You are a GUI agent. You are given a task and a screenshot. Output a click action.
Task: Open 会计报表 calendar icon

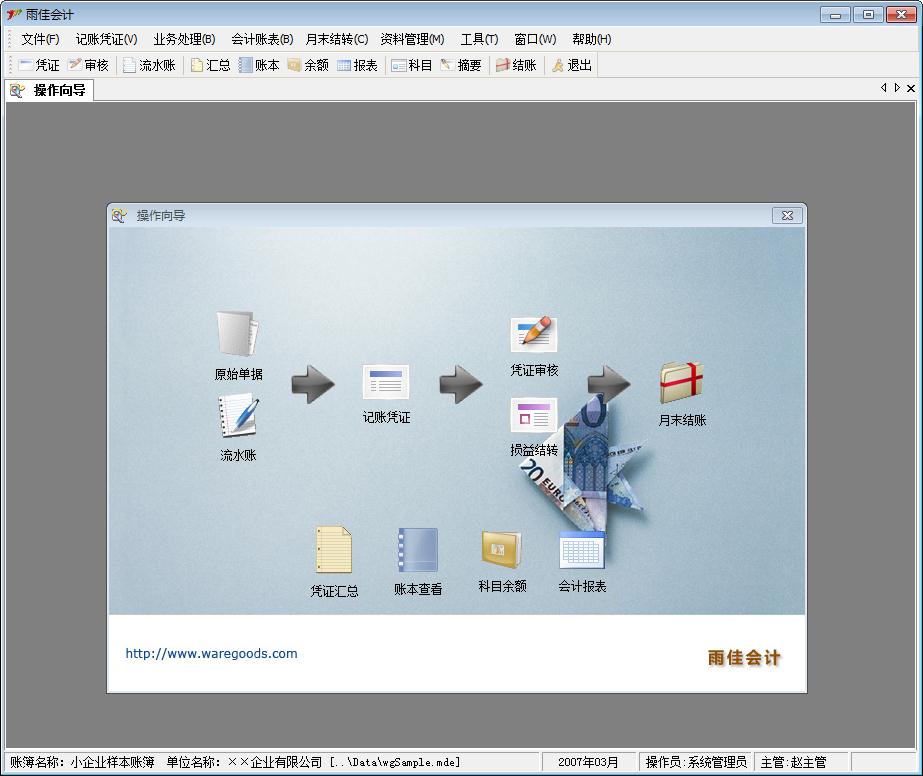[582, 550]
